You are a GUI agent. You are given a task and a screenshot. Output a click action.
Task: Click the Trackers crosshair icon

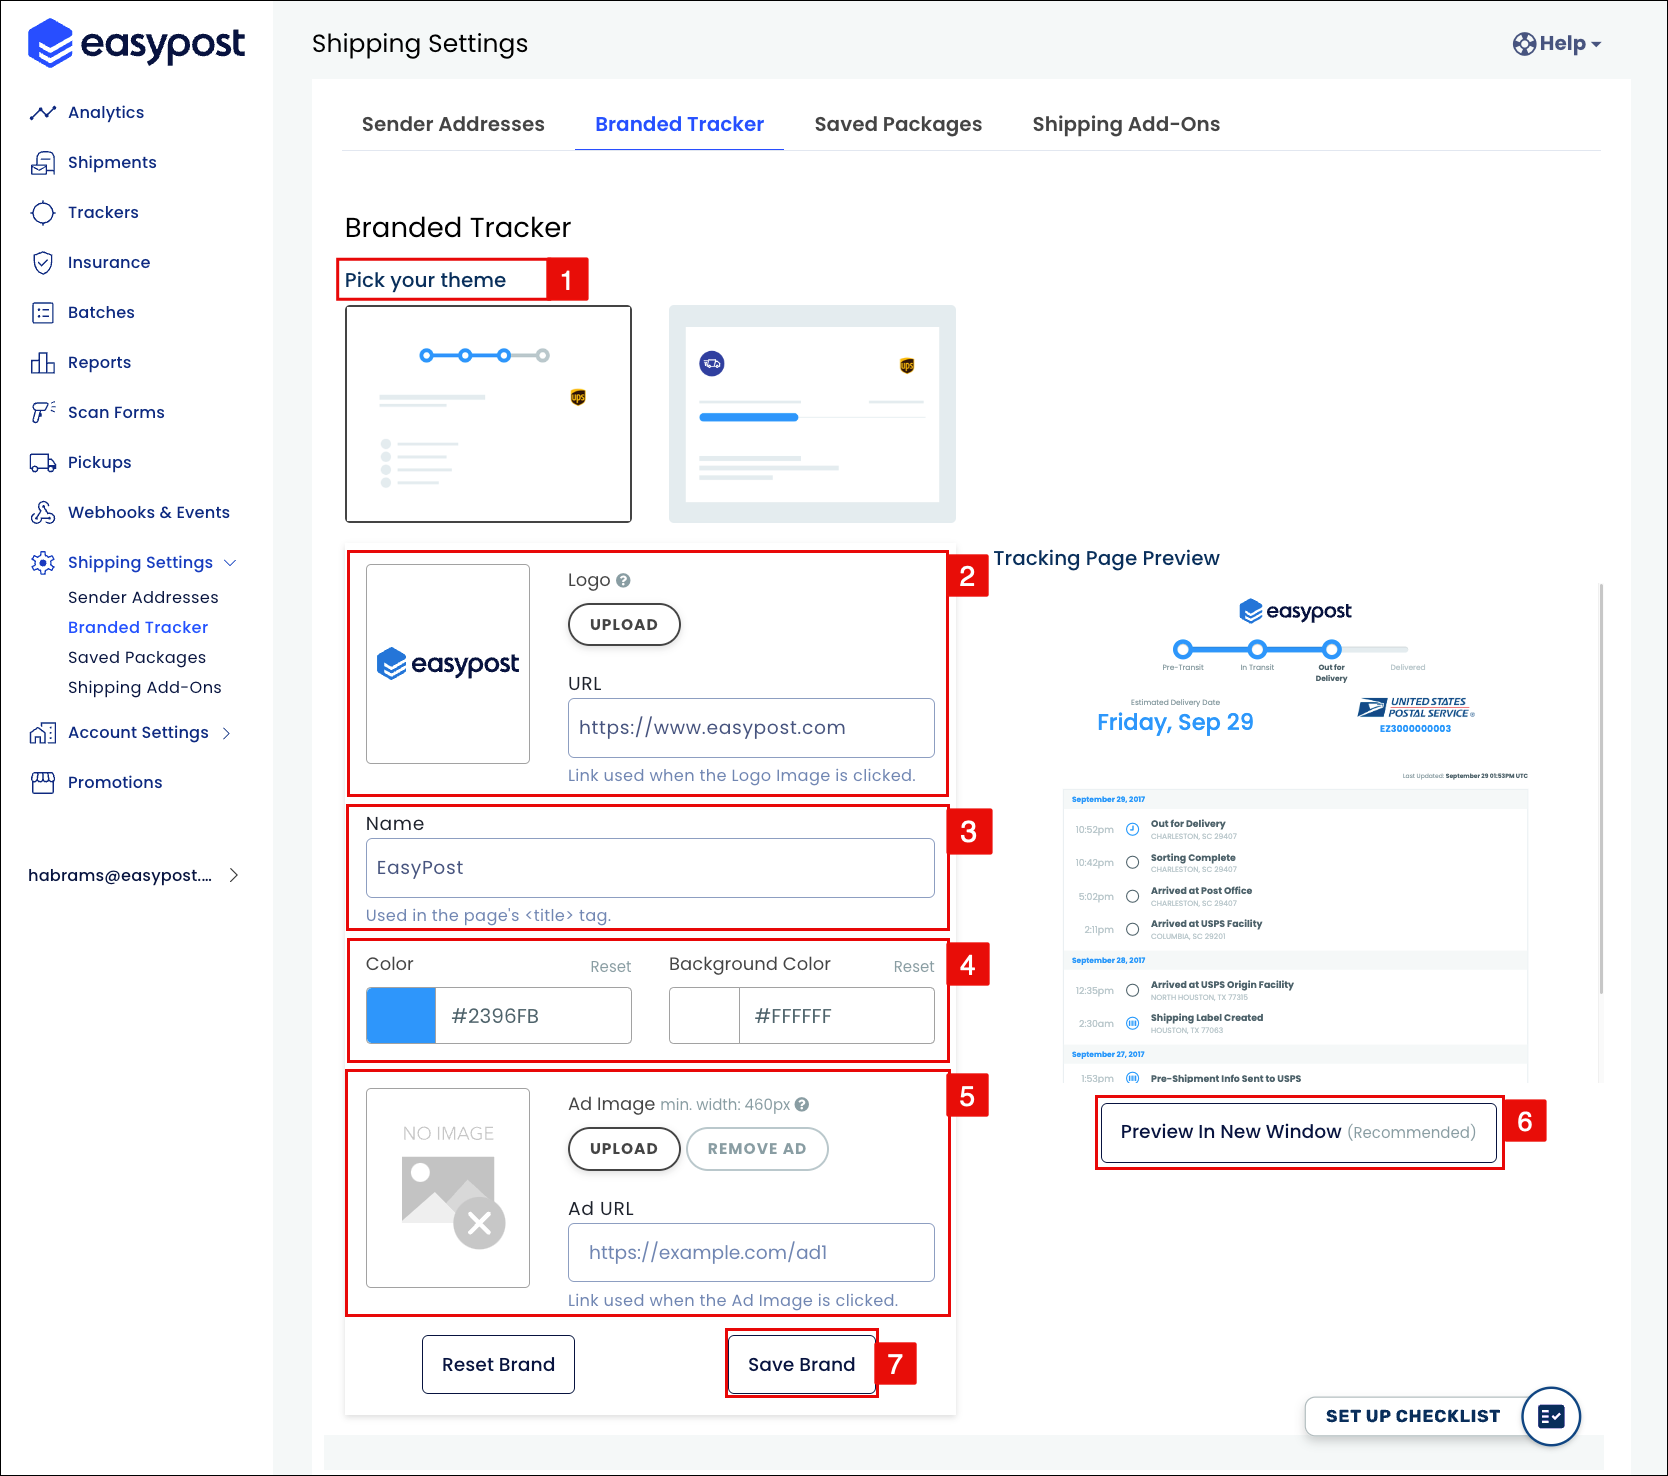tap(43, 213)
